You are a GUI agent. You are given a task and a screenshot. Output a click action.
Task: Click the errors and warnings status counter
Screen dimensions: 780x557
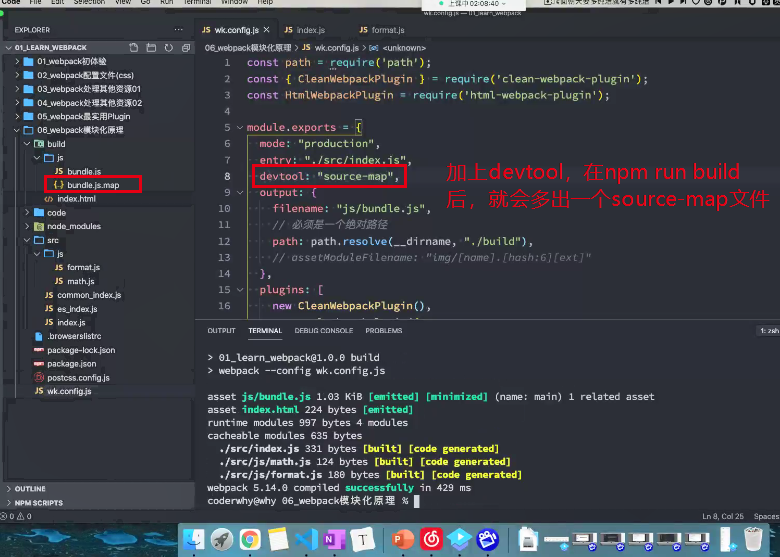point(16,516)
